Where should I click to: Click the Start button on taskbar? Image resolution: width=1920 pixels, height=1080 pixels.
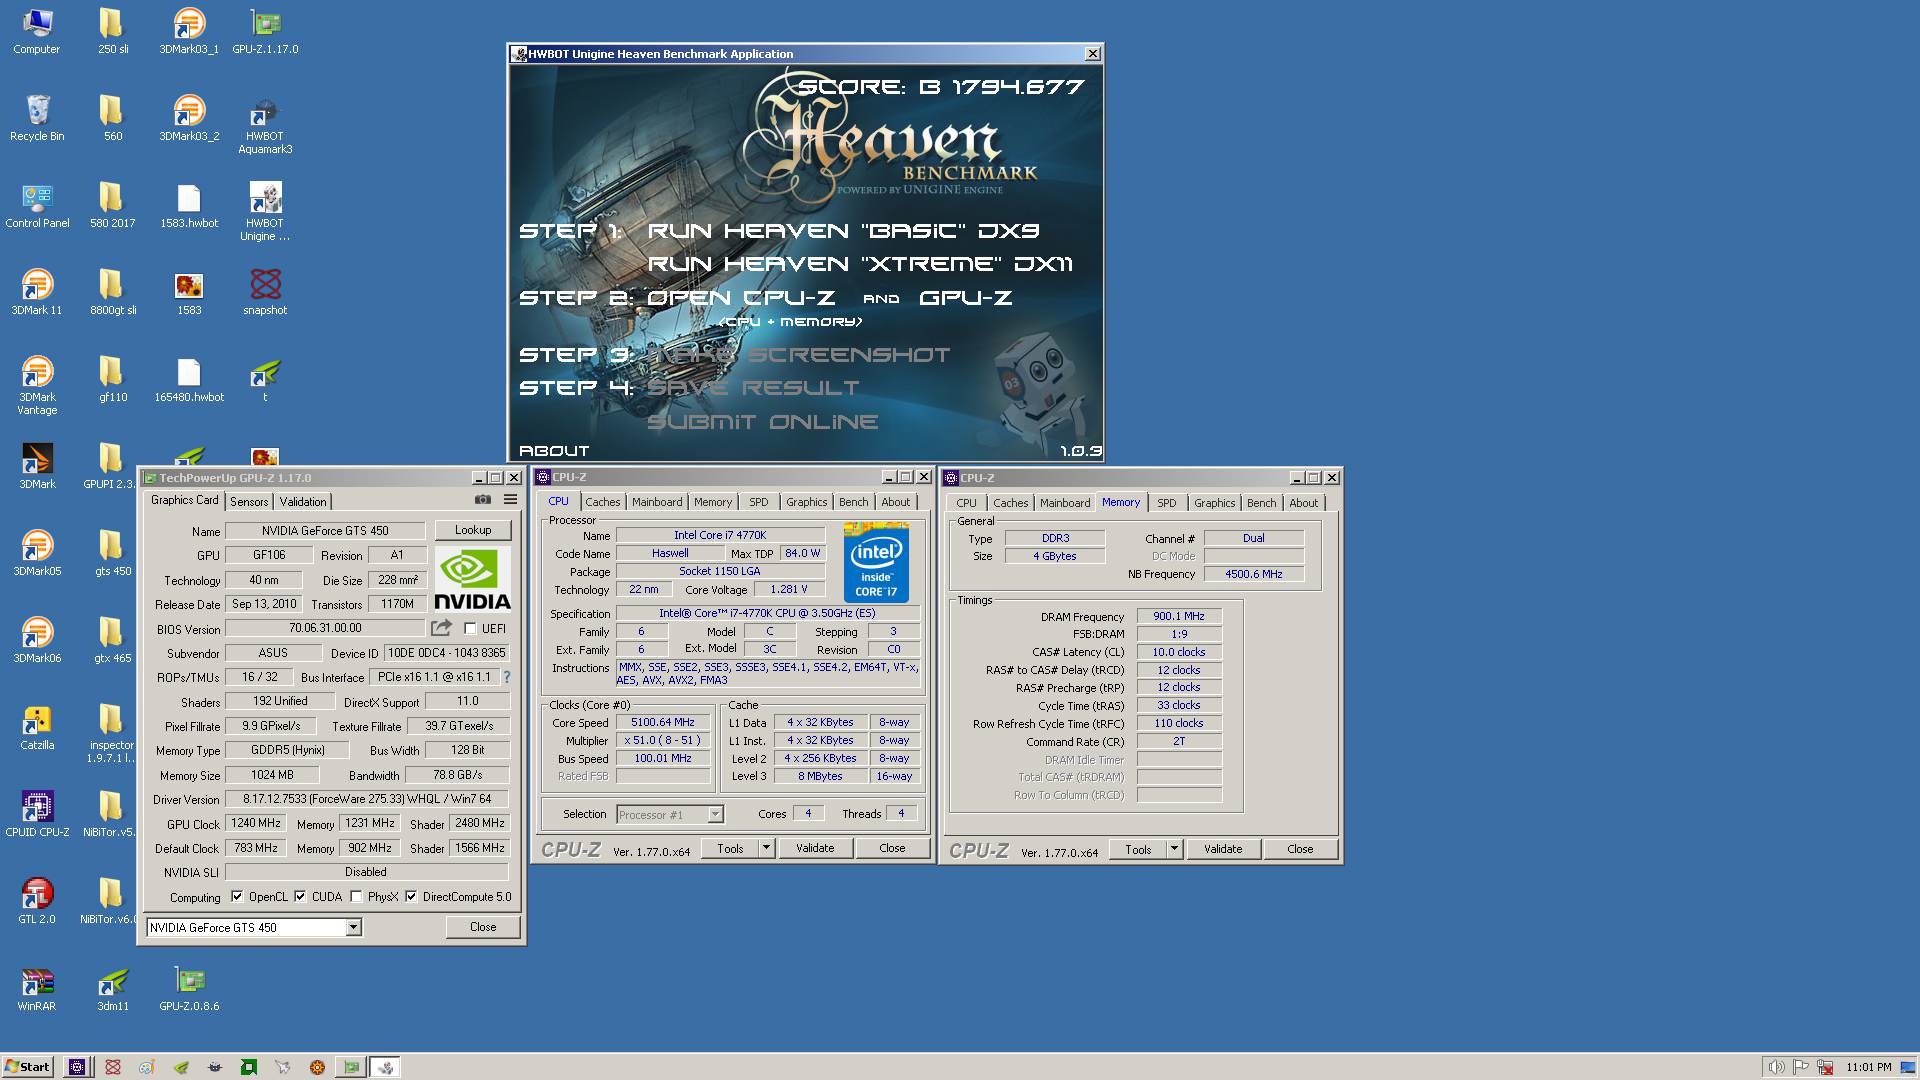pyautogui.click(x=27, y=1067)
